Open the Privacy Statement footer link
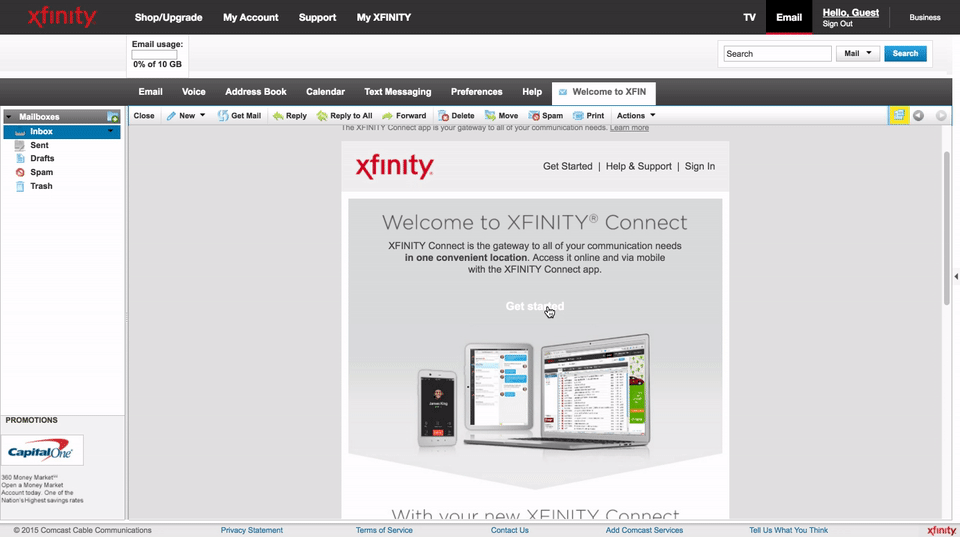The height and width of the screenshot is (537, 960). click(x=252, y=530)
